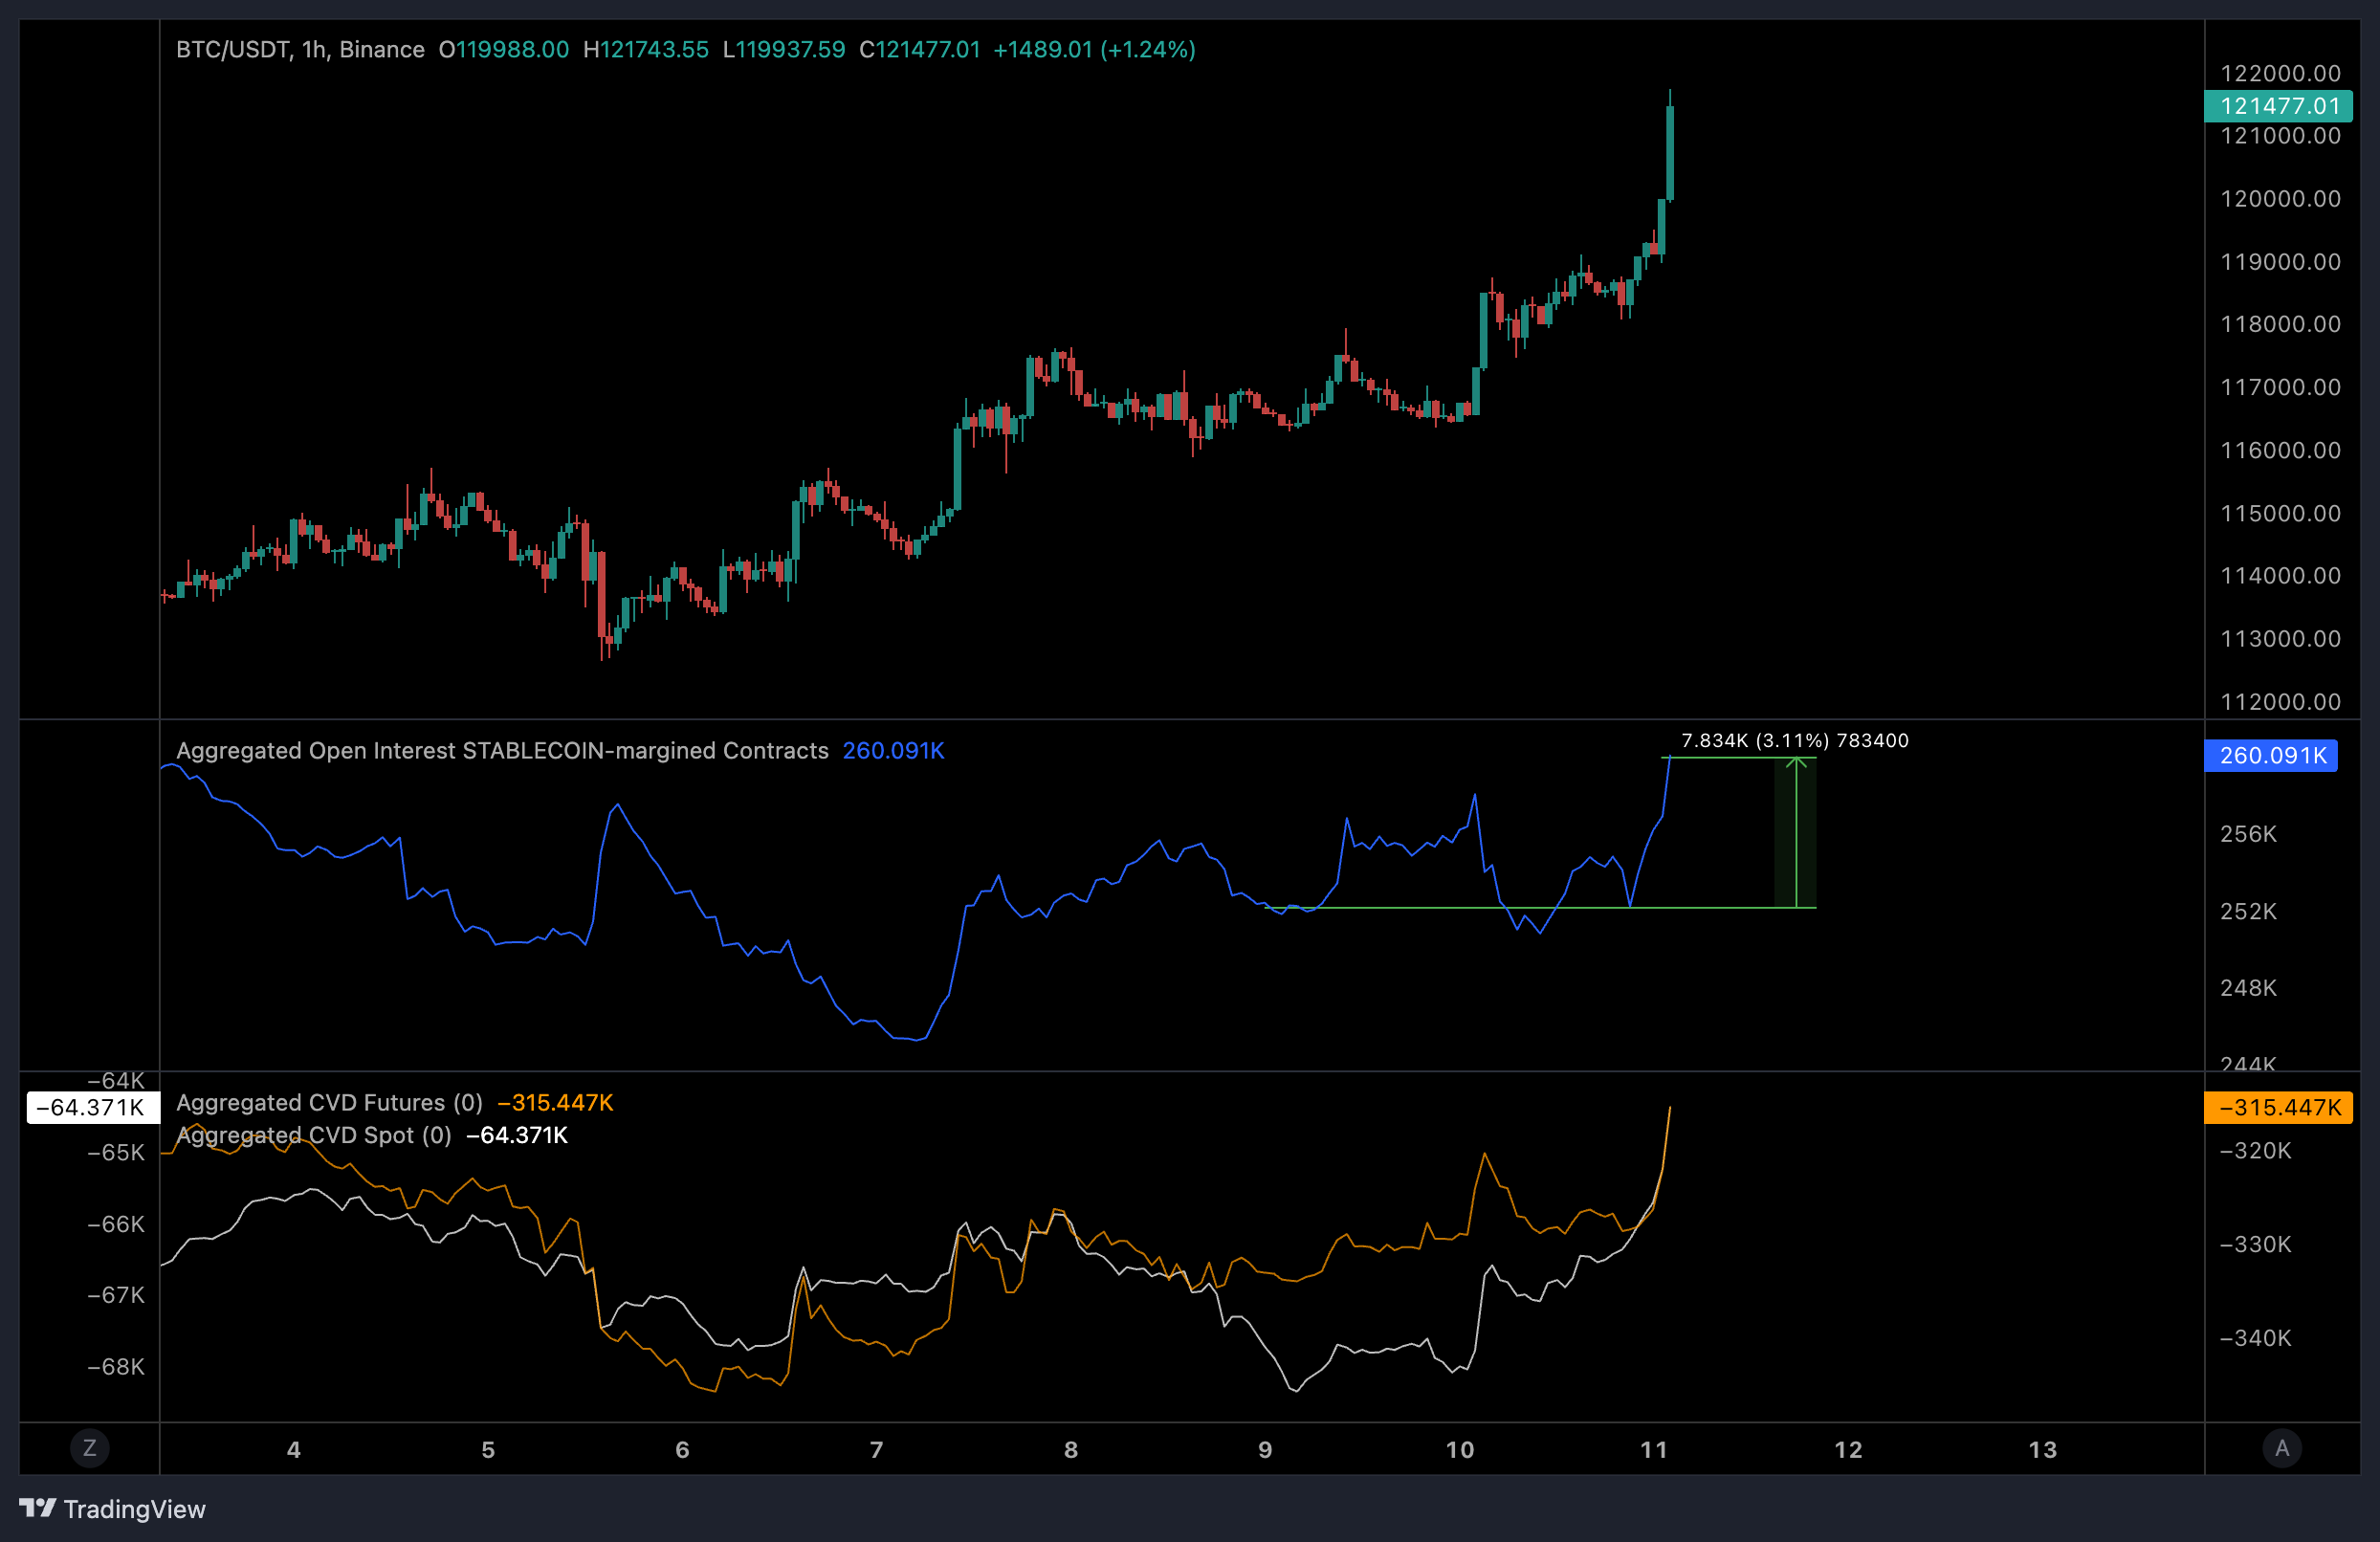The width and height of the screenshot is (2380, 1542).
Task: Click the TradingView logo icon
Action: tap(38, 1507)
